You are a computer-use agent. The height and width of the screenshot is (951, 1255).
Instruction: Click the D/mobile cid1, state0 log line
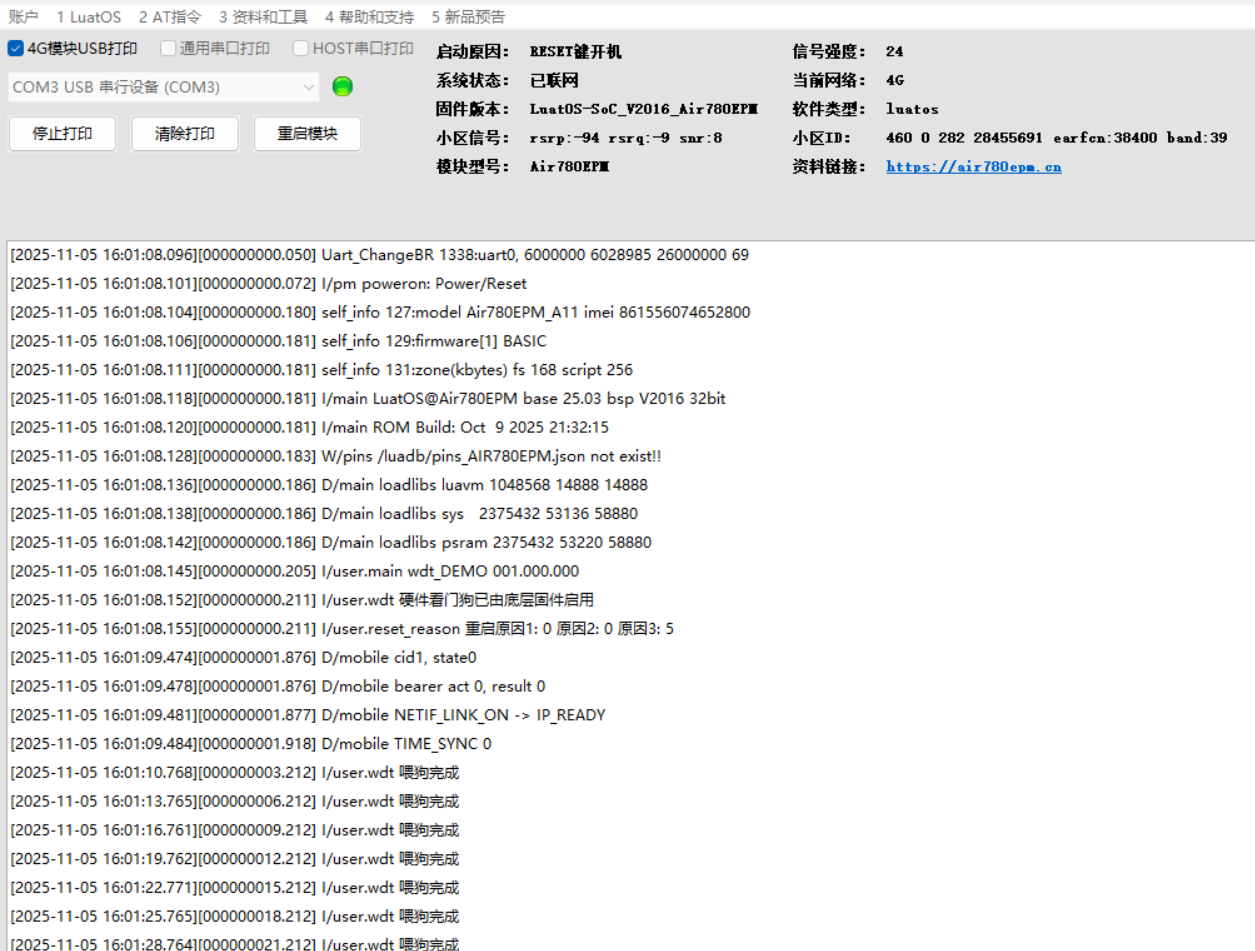(243, 658)
